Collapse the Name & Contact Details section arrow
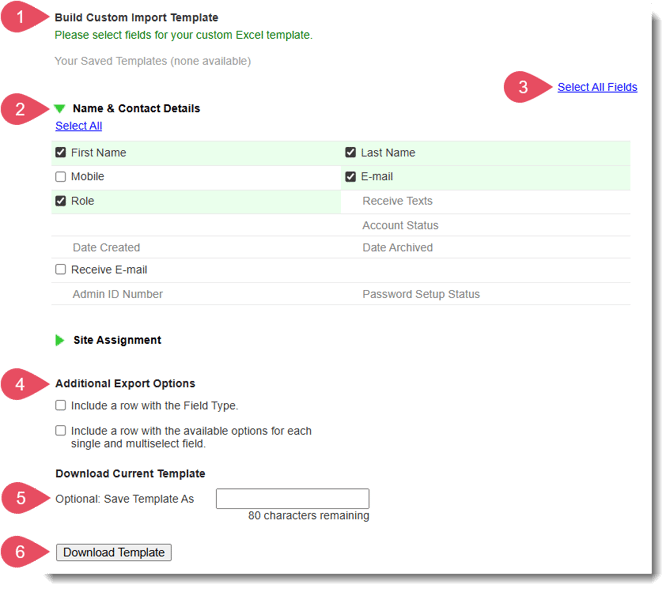The width and height of the screenshot is (670, 592). (x=60, y=109)
